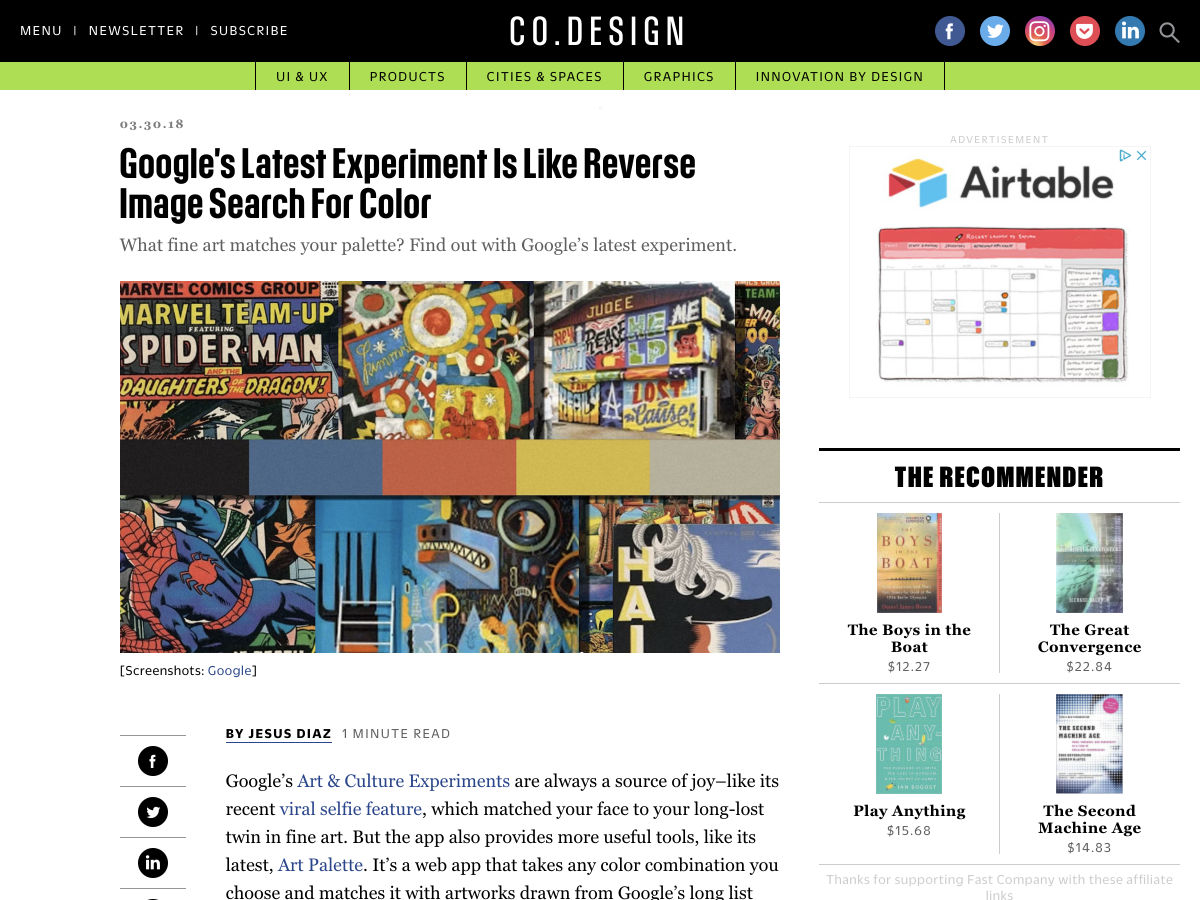Open LinkedIn page from header icon
The width and height of the screenshot is (1200, 900).
1130,31
